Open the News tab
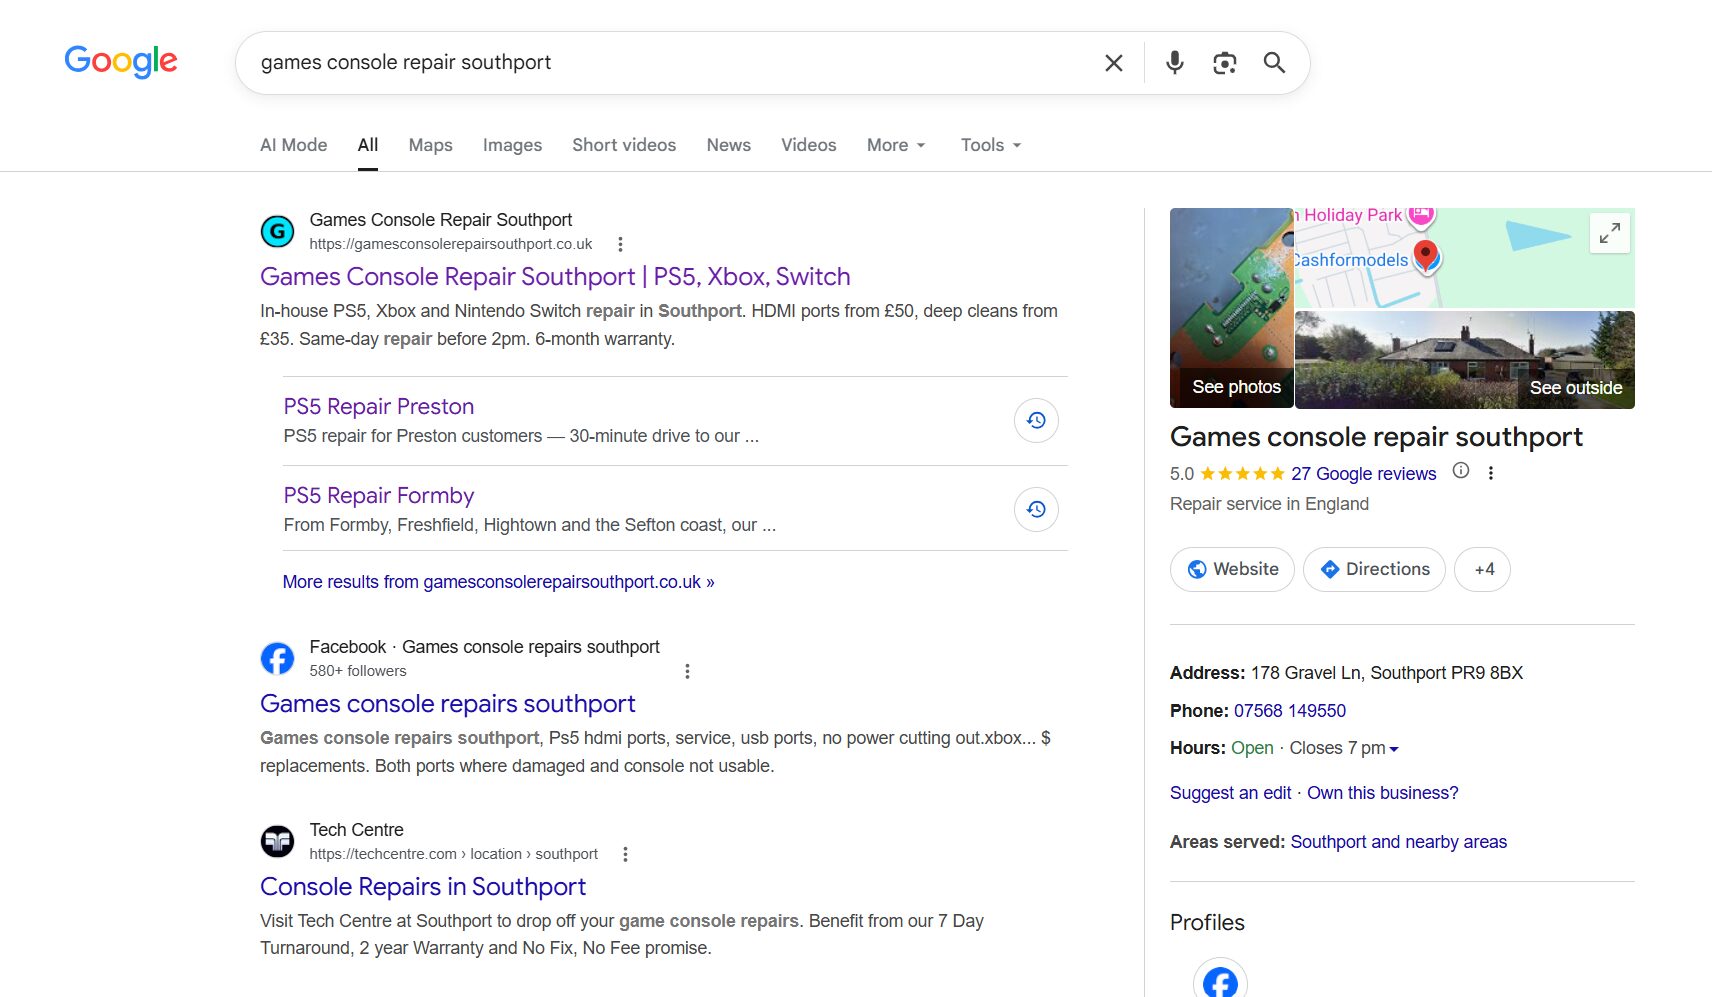Screen dimensions: 1712x997 tap(729, 145)
